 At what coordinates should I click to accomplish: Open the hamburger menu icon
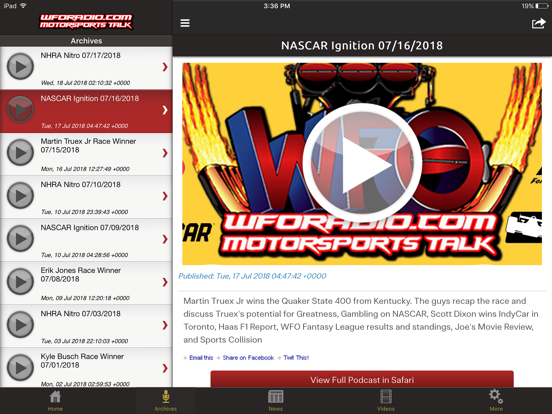tap(185, 23)
